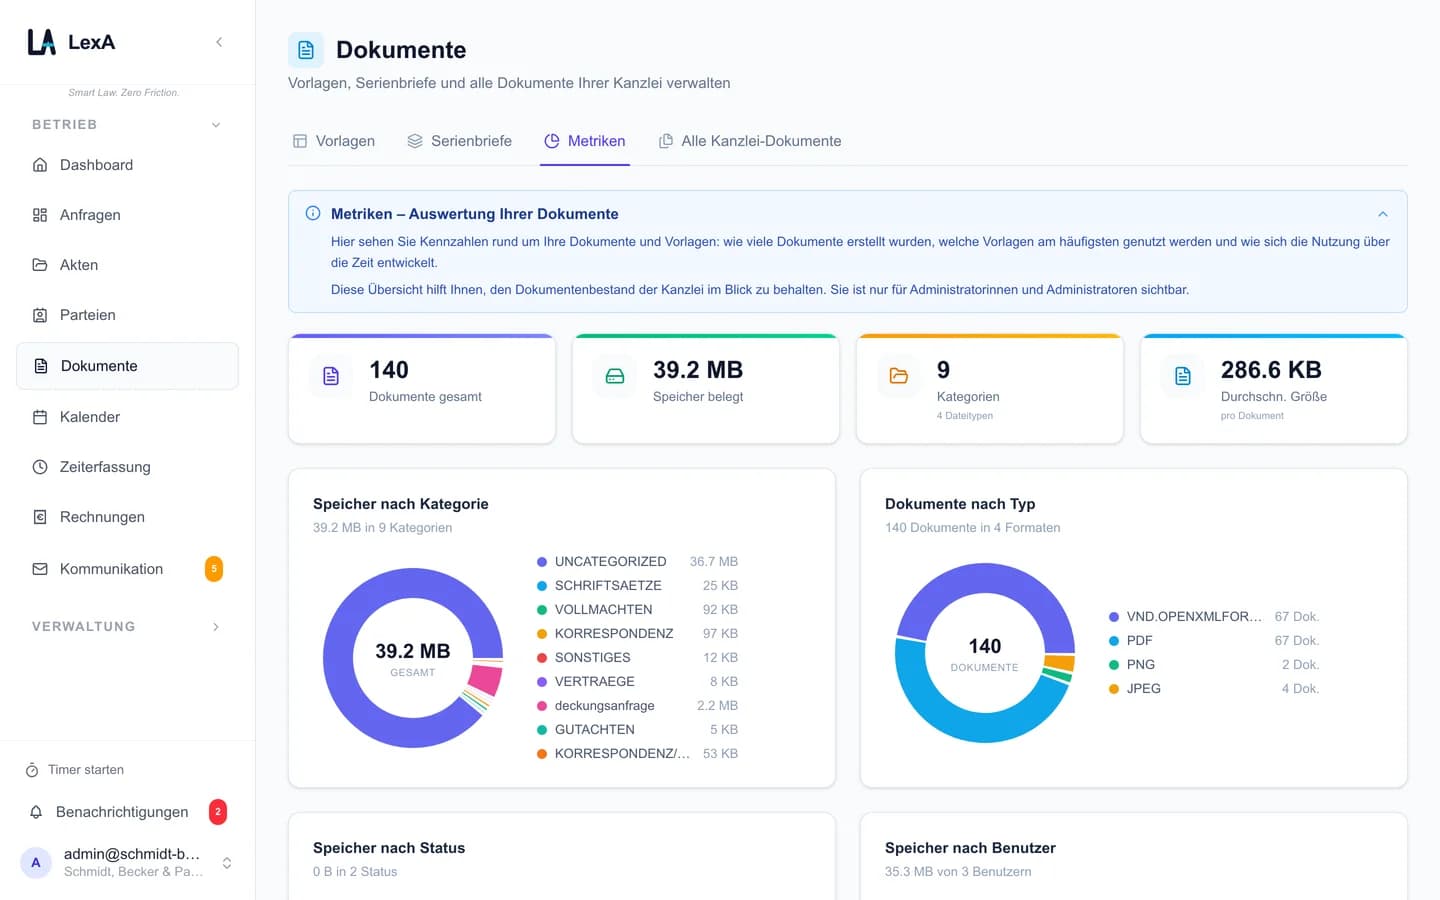Open Dashboard from the sidebar
This screenshot has height=900, width=1440.
[x=127, y=165]
